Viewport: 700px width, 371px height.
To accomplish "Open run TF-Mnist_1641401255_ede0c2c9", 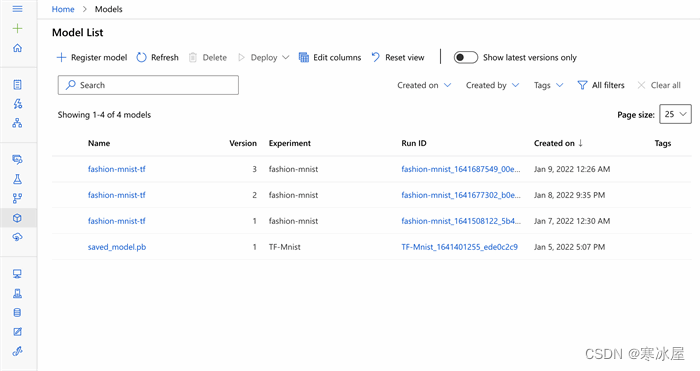I will tap(459, 247).
